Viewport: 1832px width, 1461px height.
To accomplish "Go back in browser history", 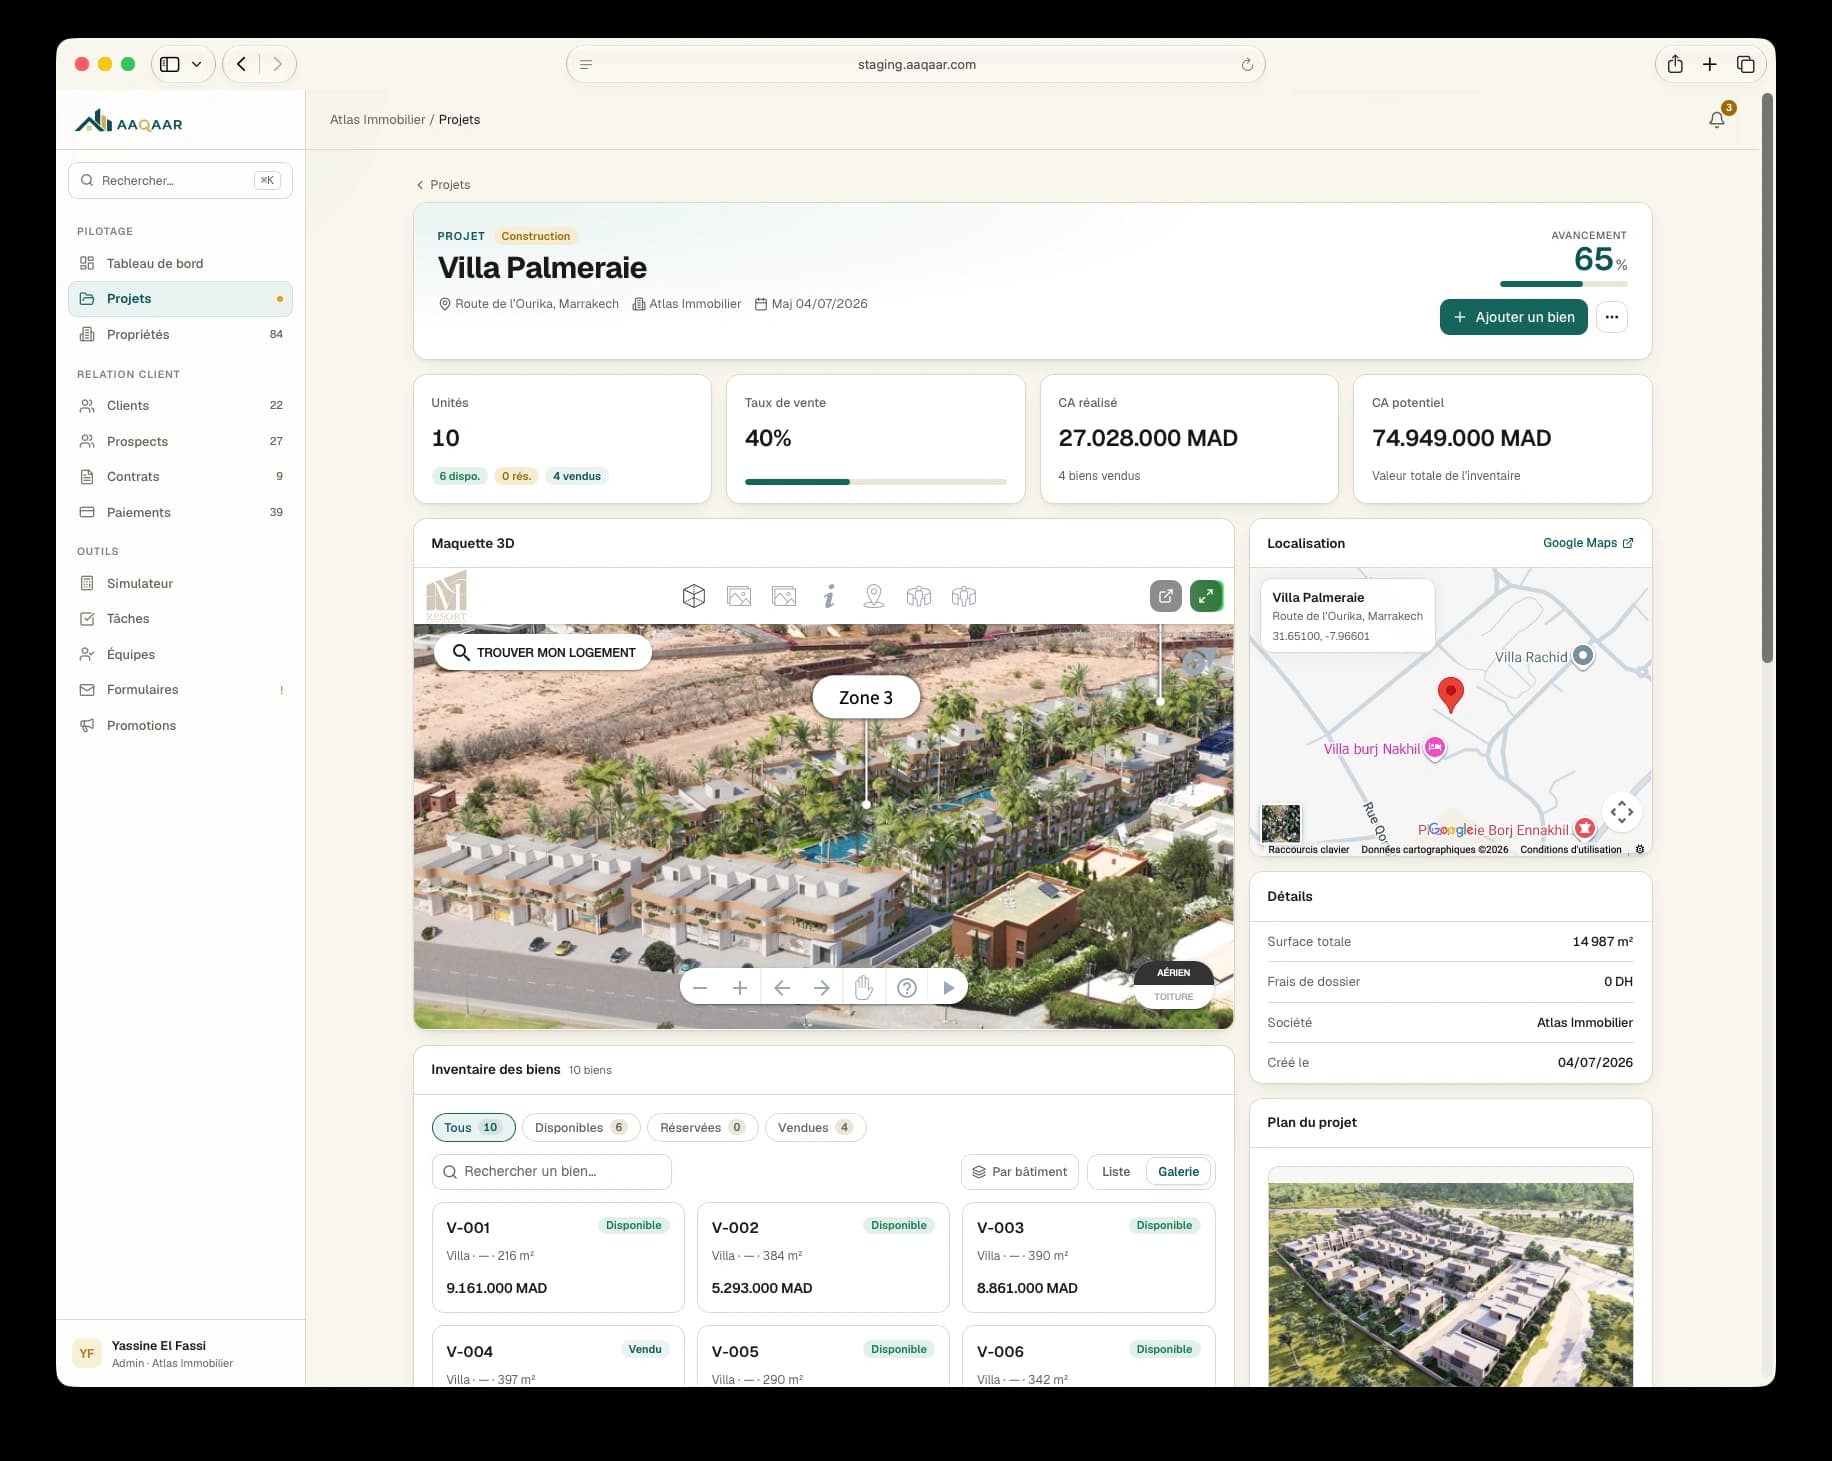I will pos(241,64).
